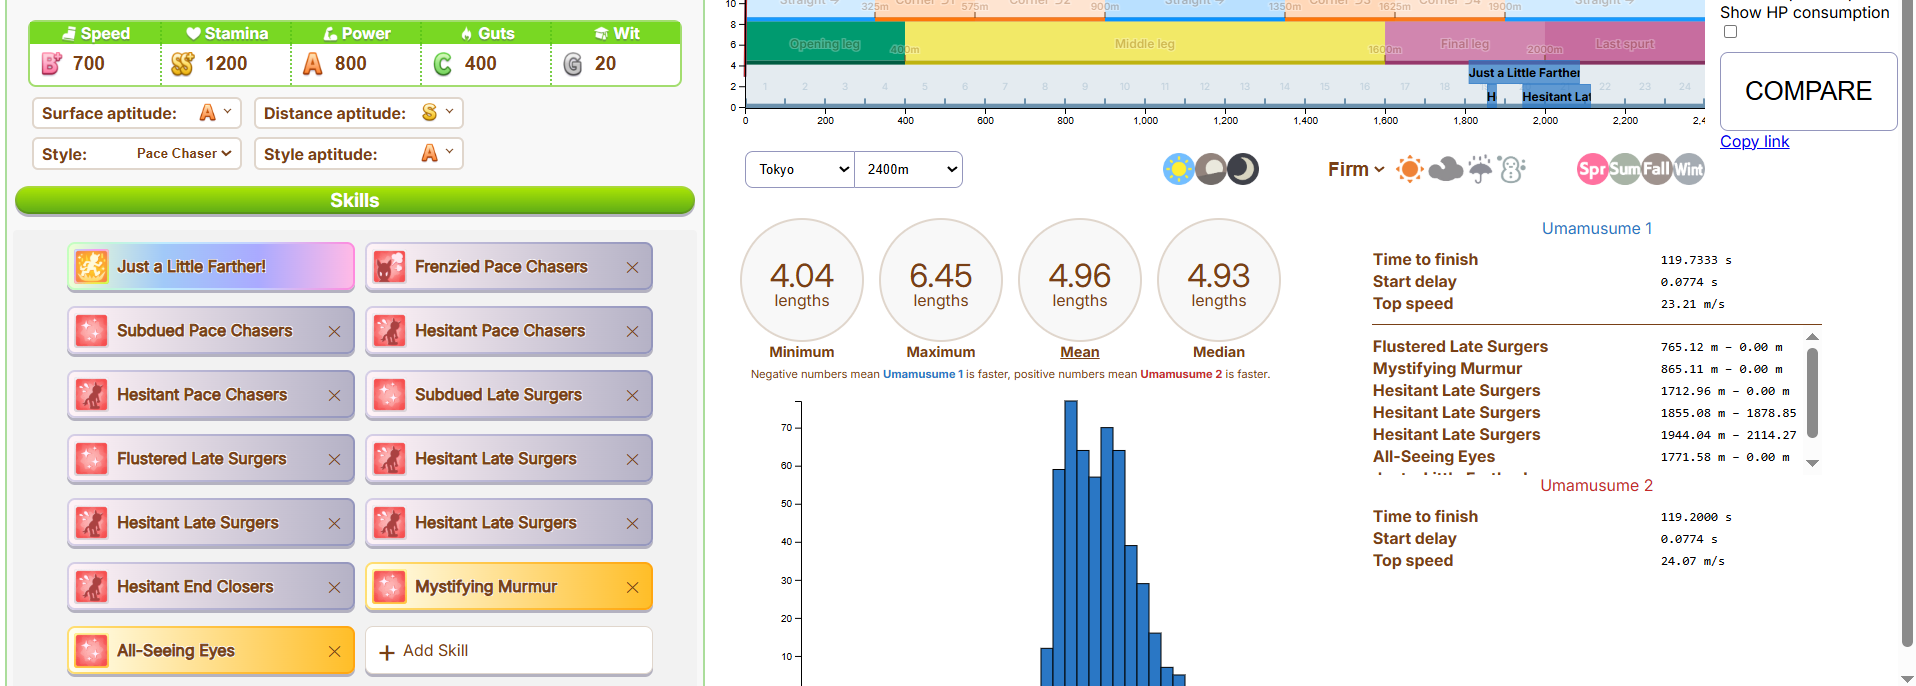Click the COMPARE button
The height and width of the screenshot is (686, 1916).
pyautogui.click(x=1808, y=91)
